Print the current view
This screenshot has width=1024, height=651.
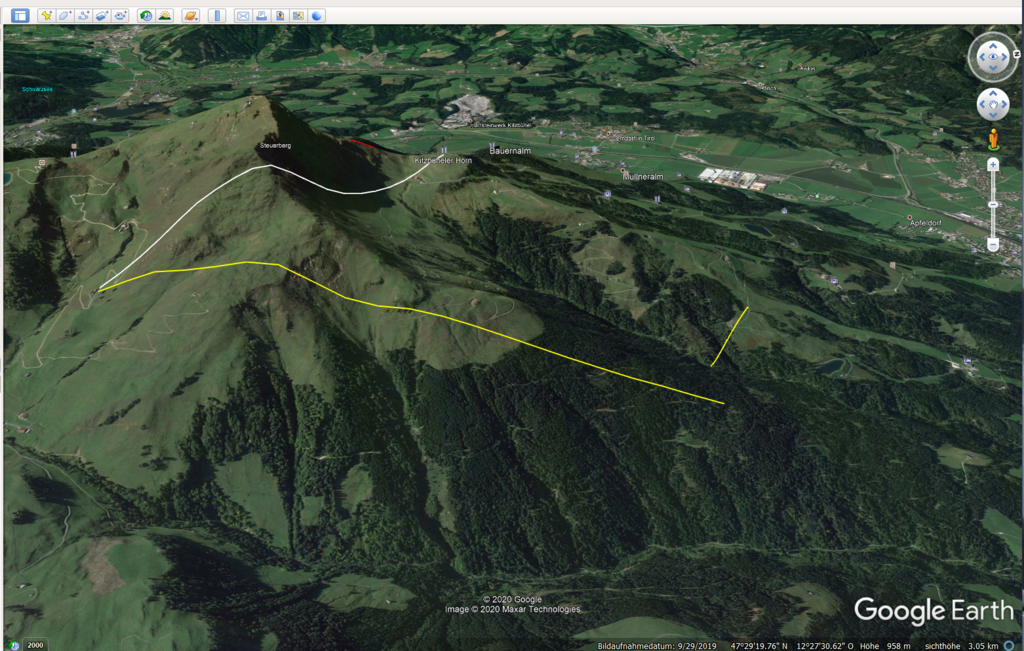coord(261,16)
